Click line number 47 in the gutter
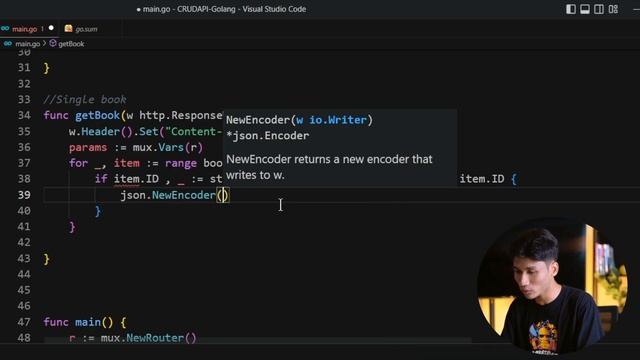This screenshot has height=360, width=640. (24, 322)
